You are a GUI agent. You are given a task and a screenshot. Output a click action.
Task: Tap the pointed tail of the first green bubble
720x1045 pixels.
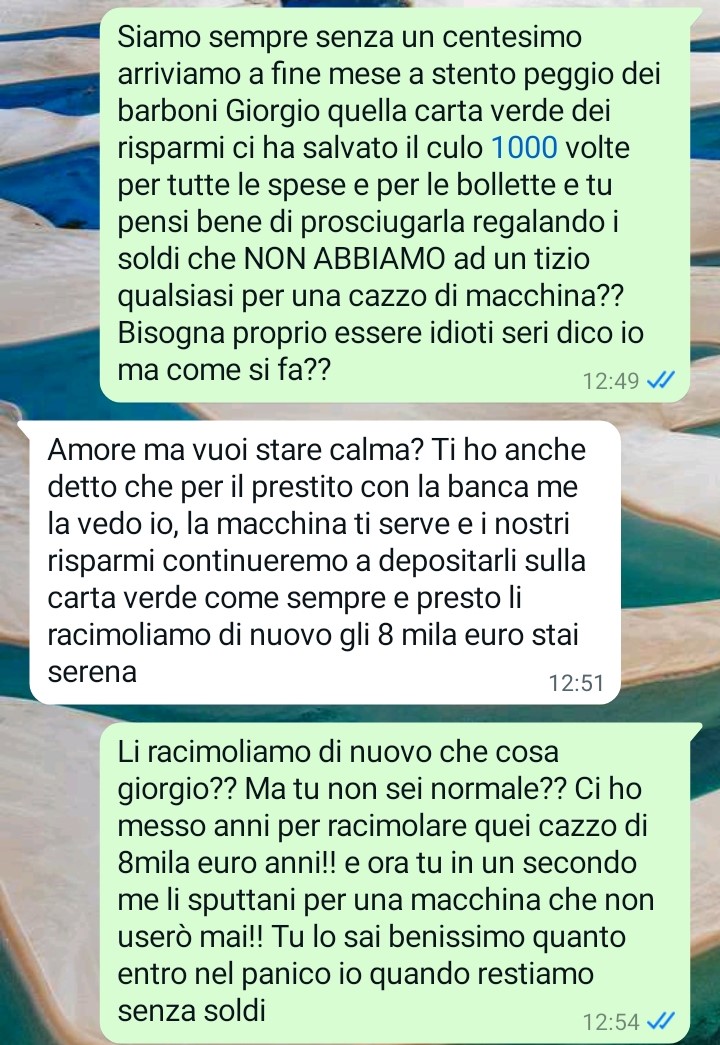point(695,15)
